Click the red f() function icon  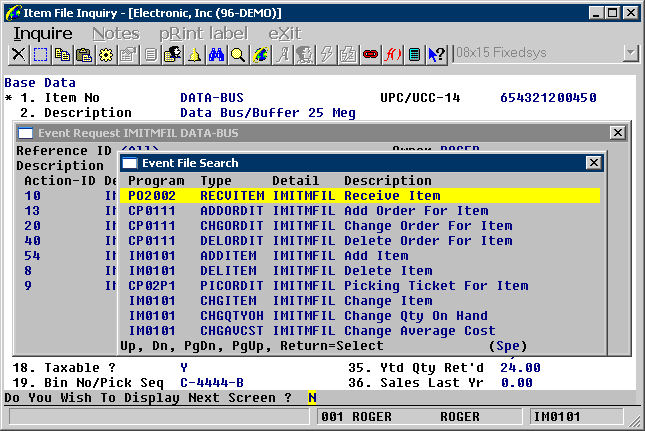(x=392, y=55)
